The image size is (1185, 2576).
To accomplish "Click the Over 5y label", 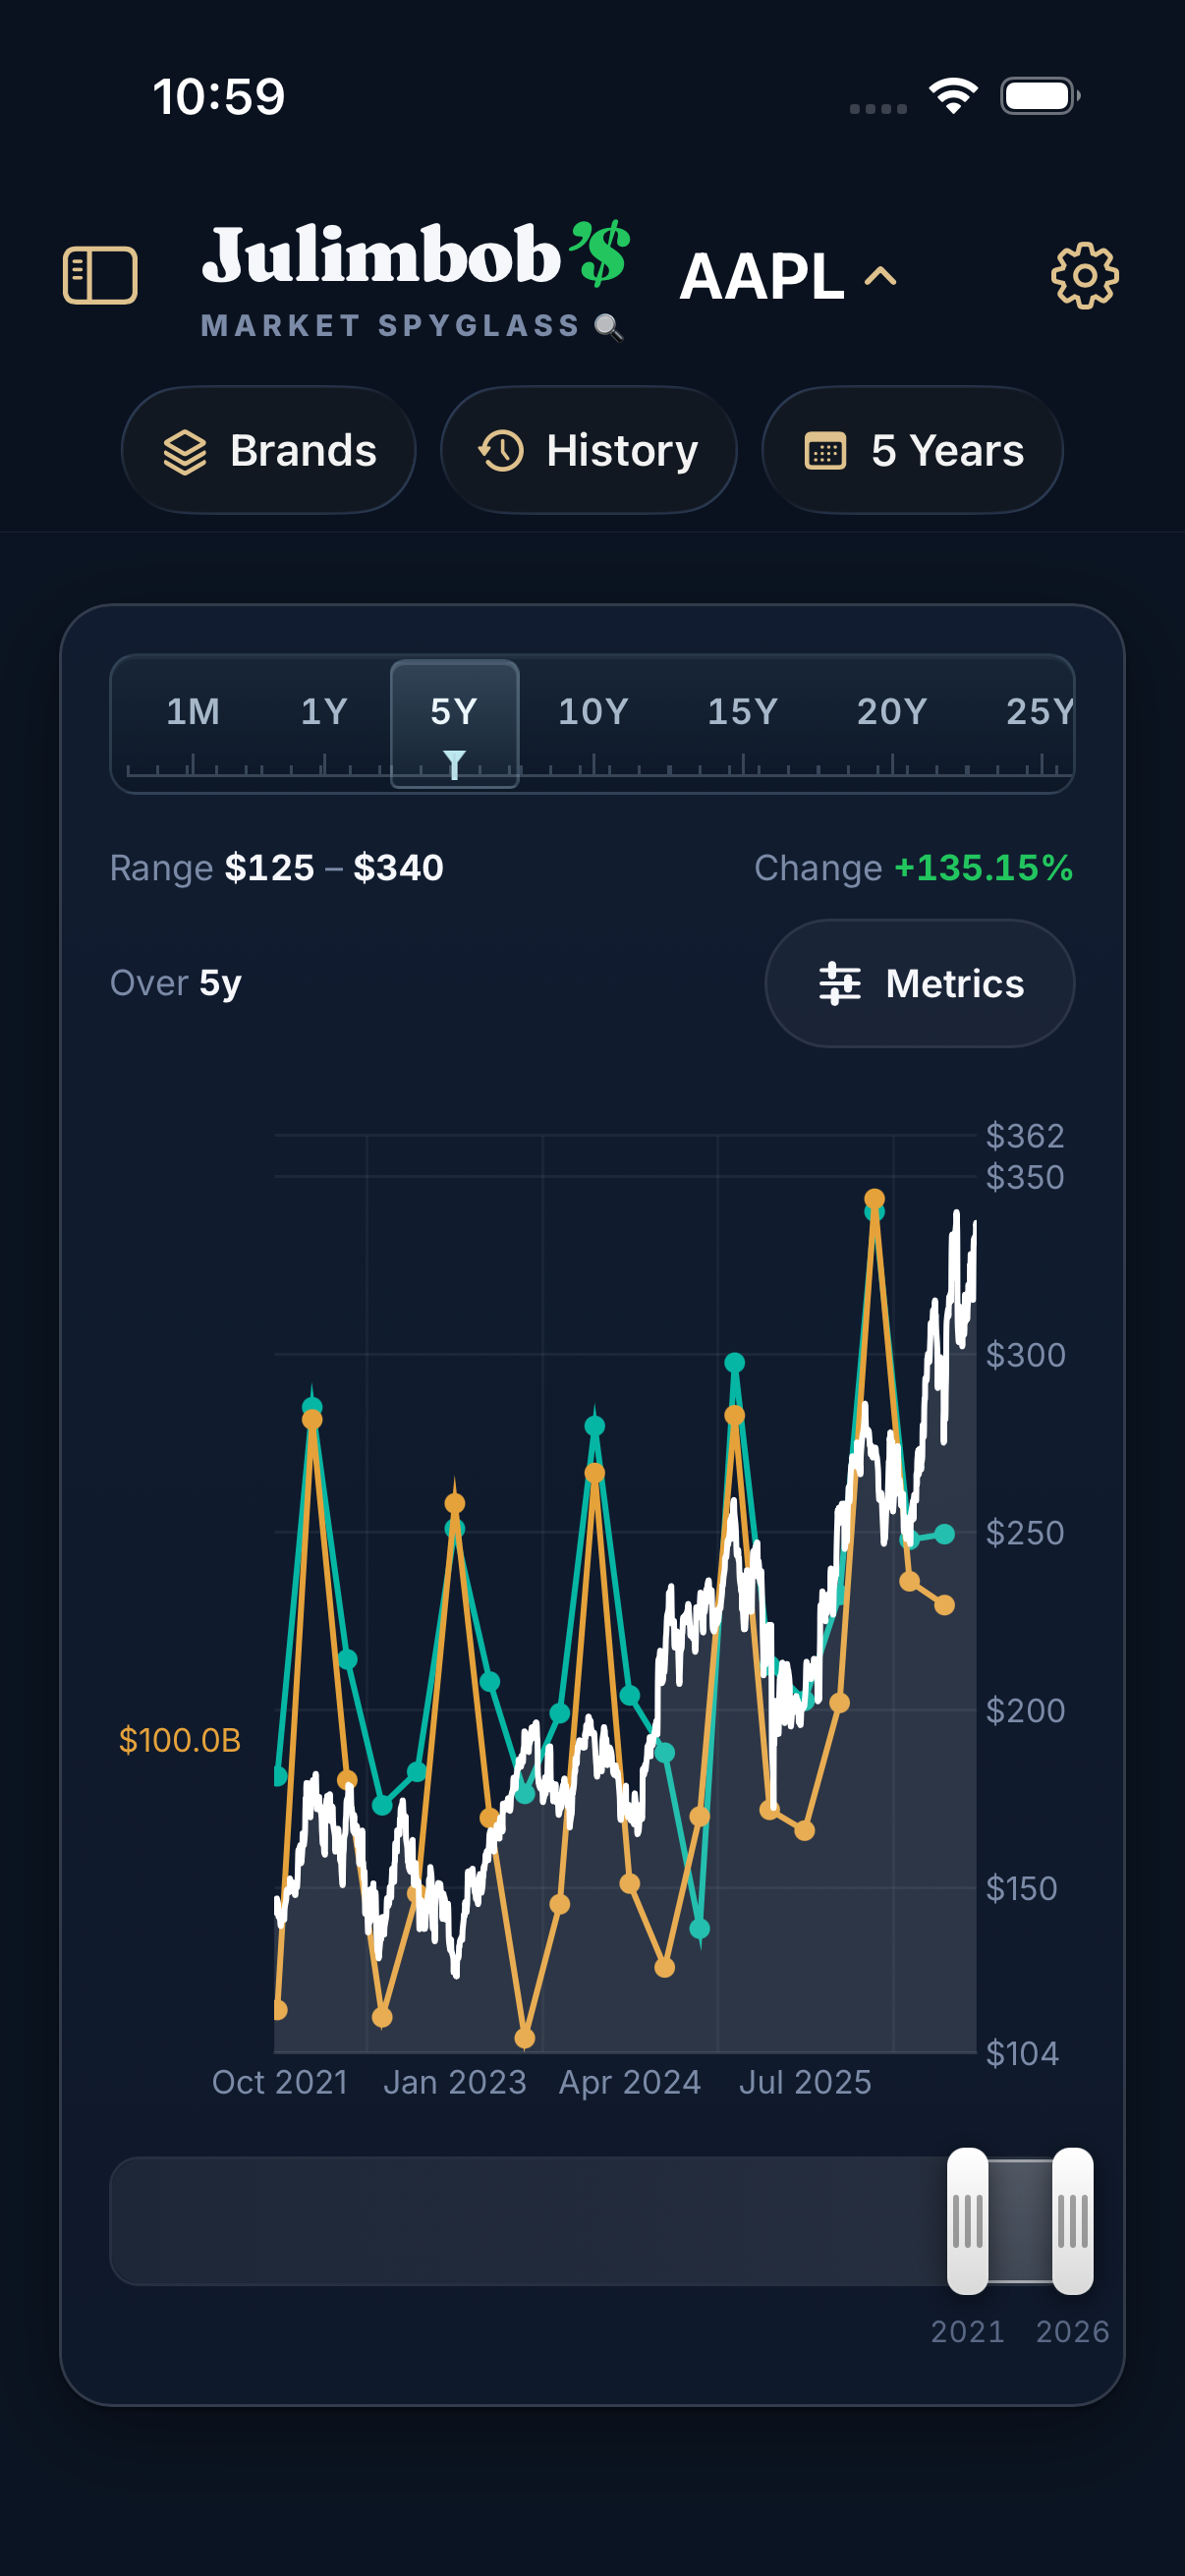I will [x=176, y=983].
